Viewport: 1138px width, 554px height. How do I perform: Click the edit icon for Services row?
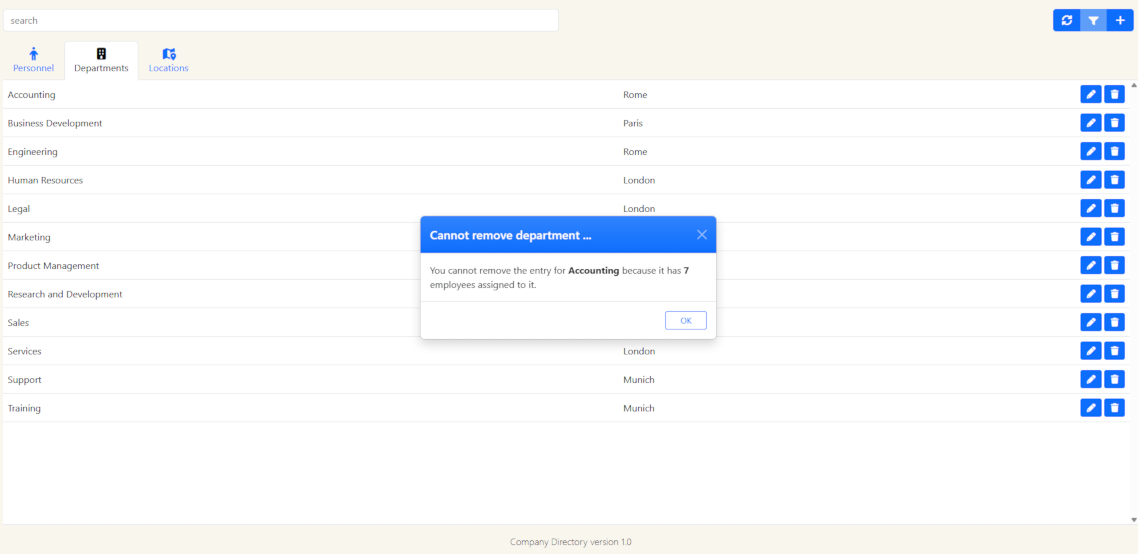(x=1091, y=351)
